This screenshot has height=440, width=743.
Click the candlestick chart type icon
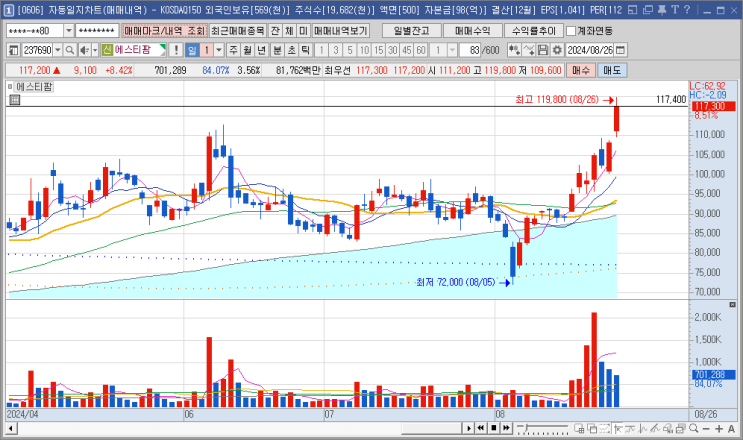[514, 50]
